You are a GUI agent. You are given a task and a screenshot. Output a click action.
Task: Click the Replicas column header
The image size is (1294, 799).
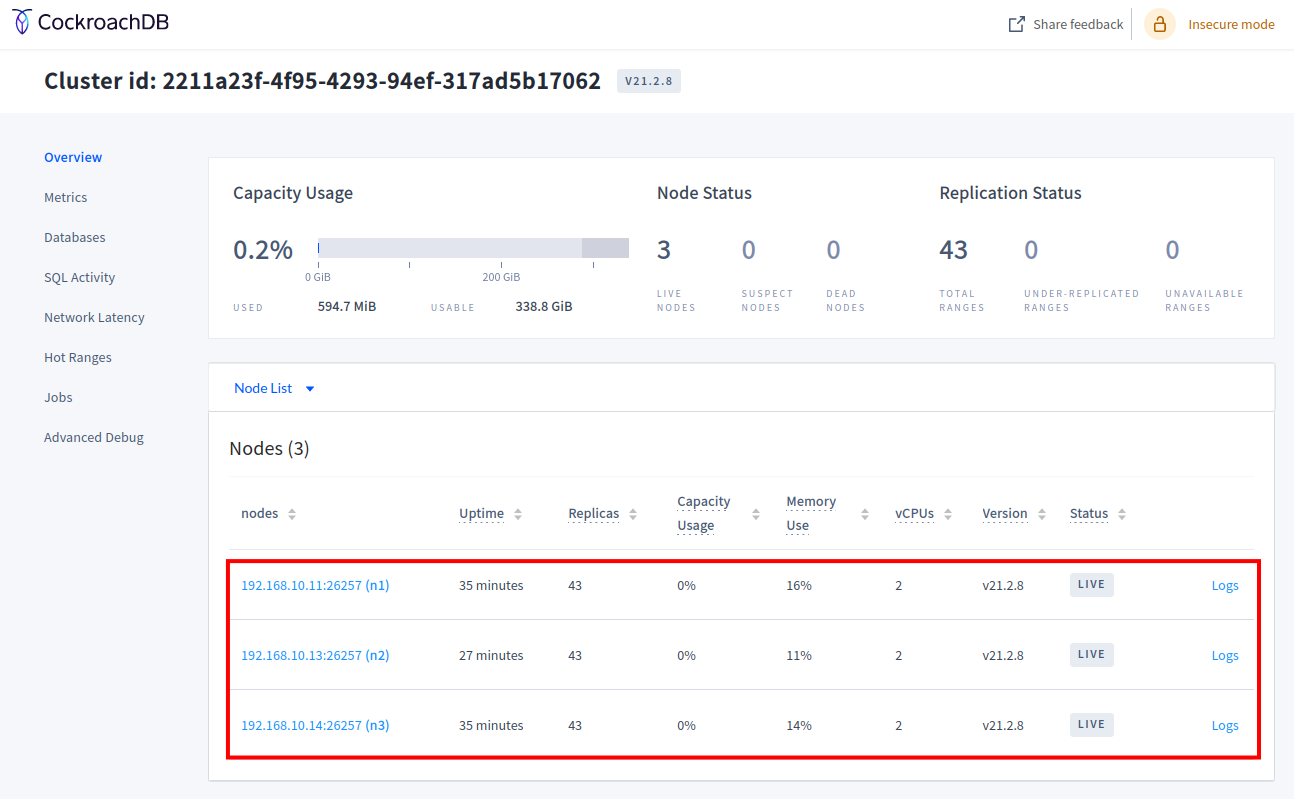click(593, 514)
